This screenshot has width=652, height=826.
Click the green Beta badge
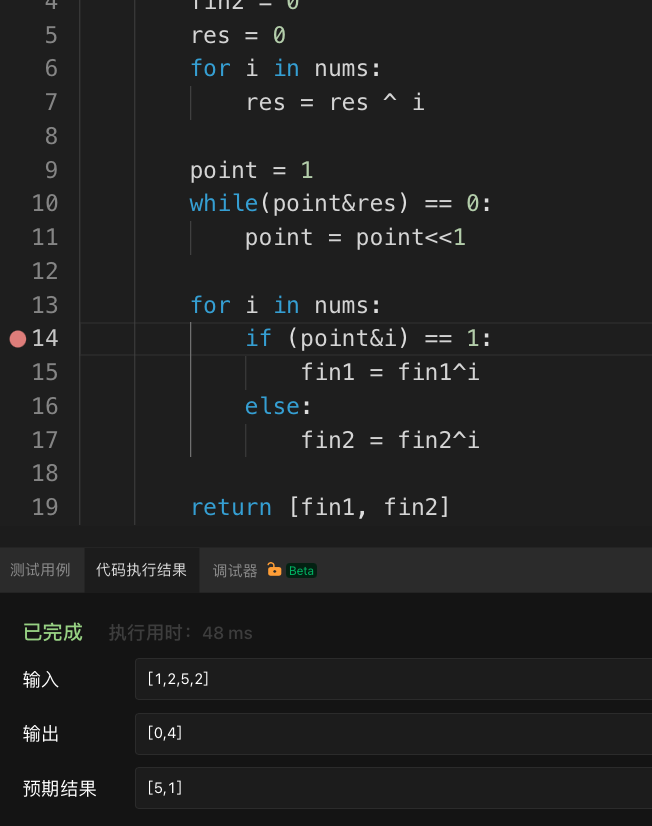[x=301, y=571]
